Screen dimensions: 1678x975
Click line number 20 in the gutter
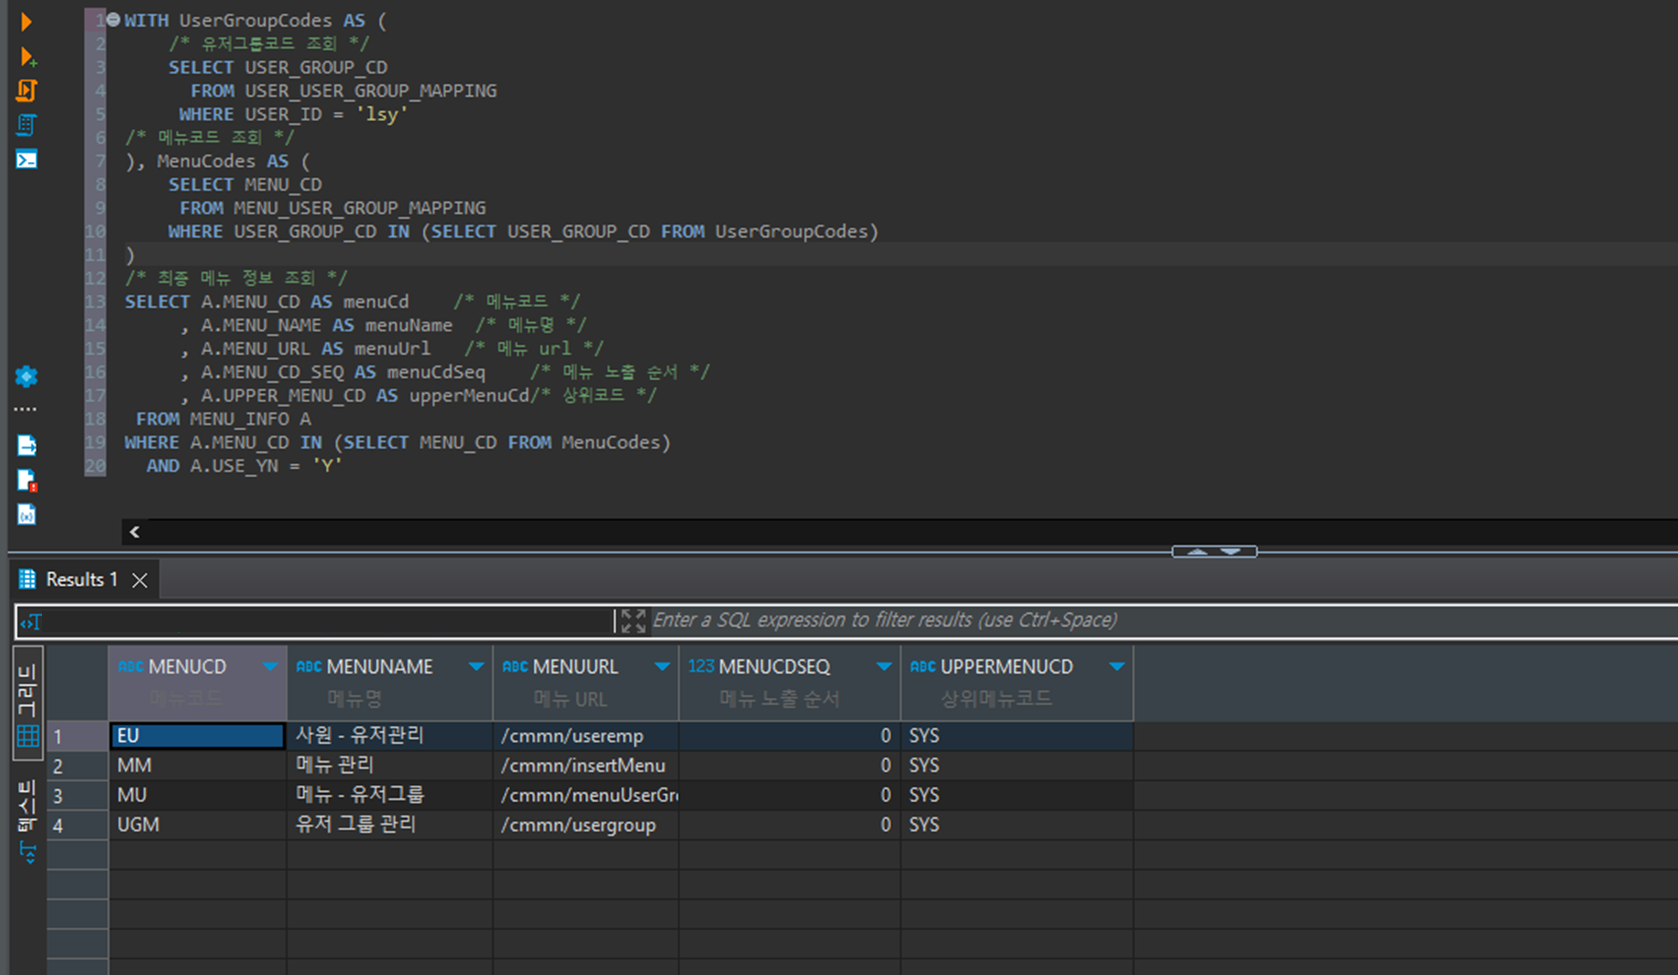(95, 466)
